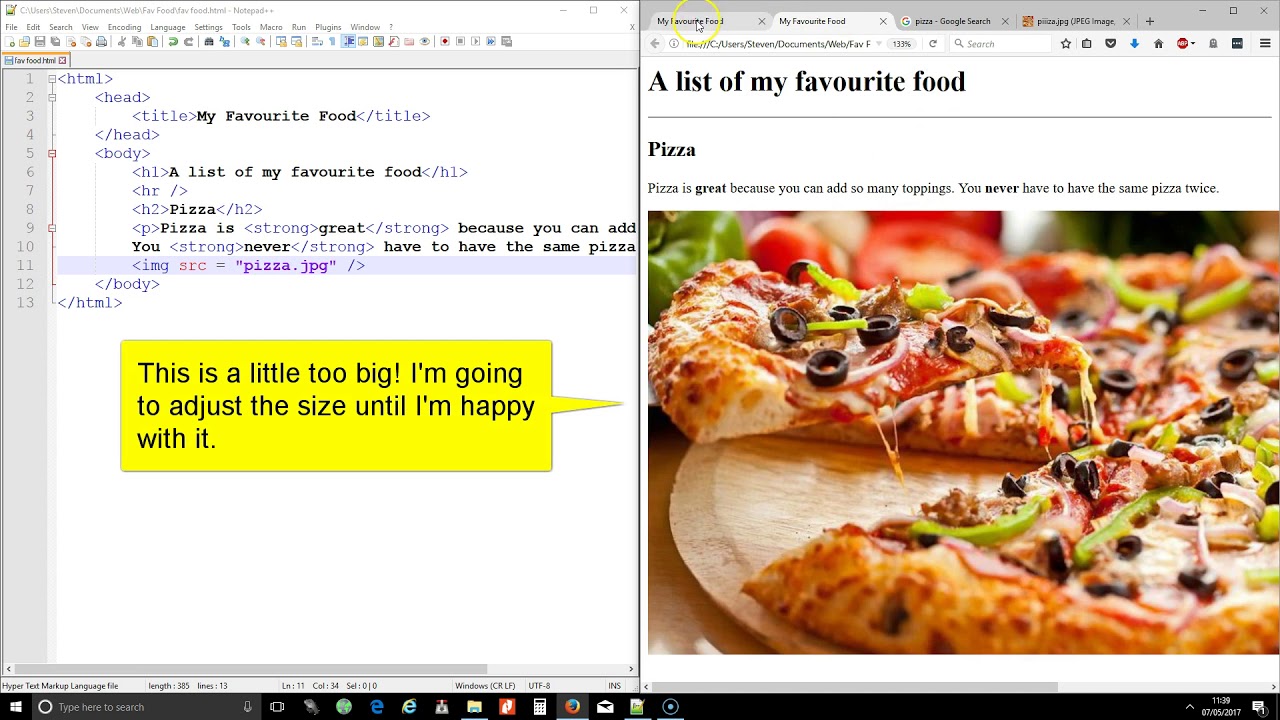Click the Firefox address bar URL
The height and width of the screenshot is (720, 1280).
click(778, 44)
